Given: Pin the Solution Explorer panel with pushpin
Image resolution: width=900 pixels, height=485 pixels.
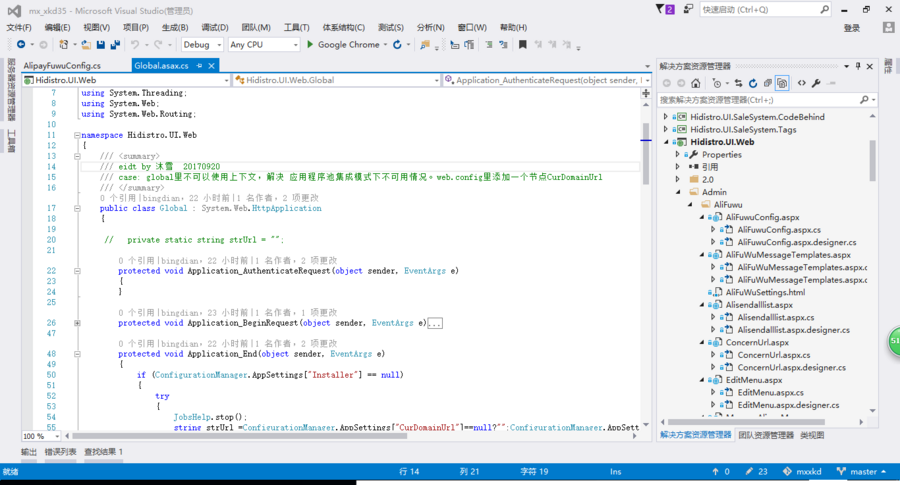Looking at the screenshot, I should (858, 66).
